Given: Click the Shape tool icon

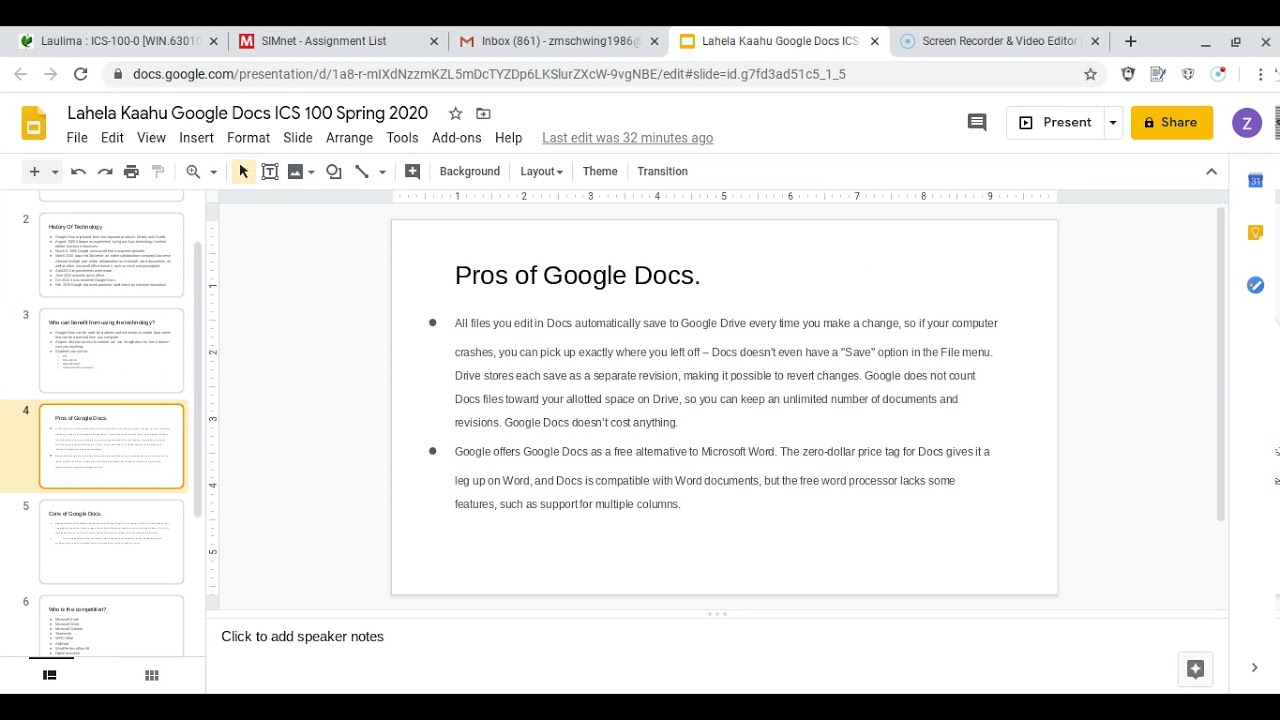Looking at the screenshot, I should [334, 172].
